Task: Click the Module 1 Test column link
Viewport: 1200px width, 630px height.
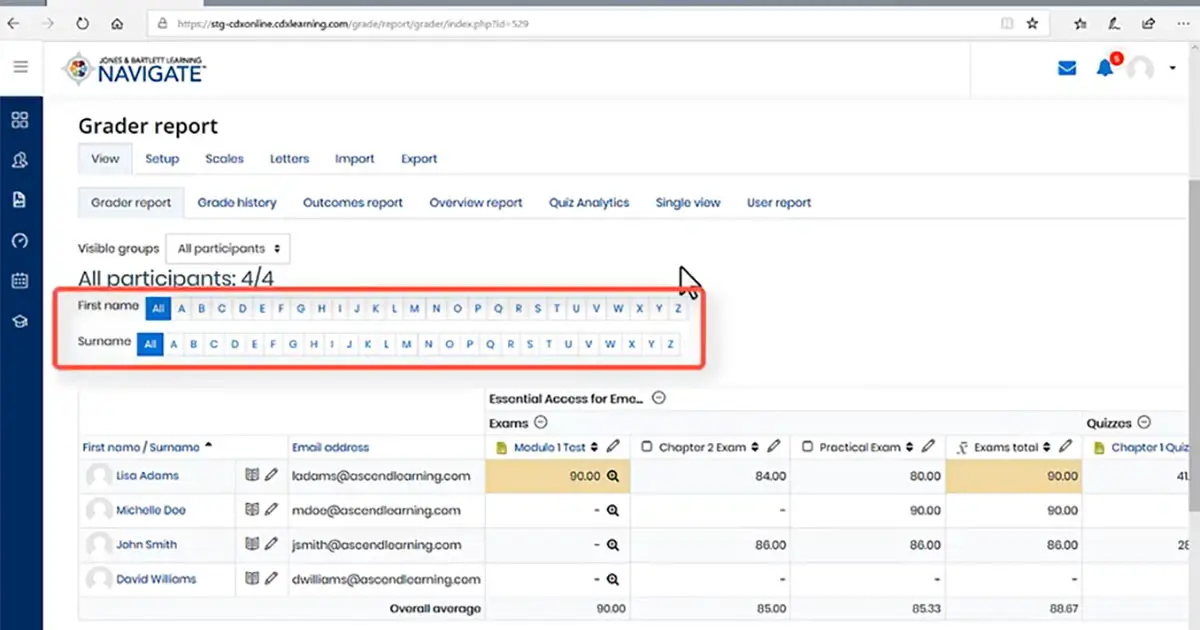Action: 549,447
